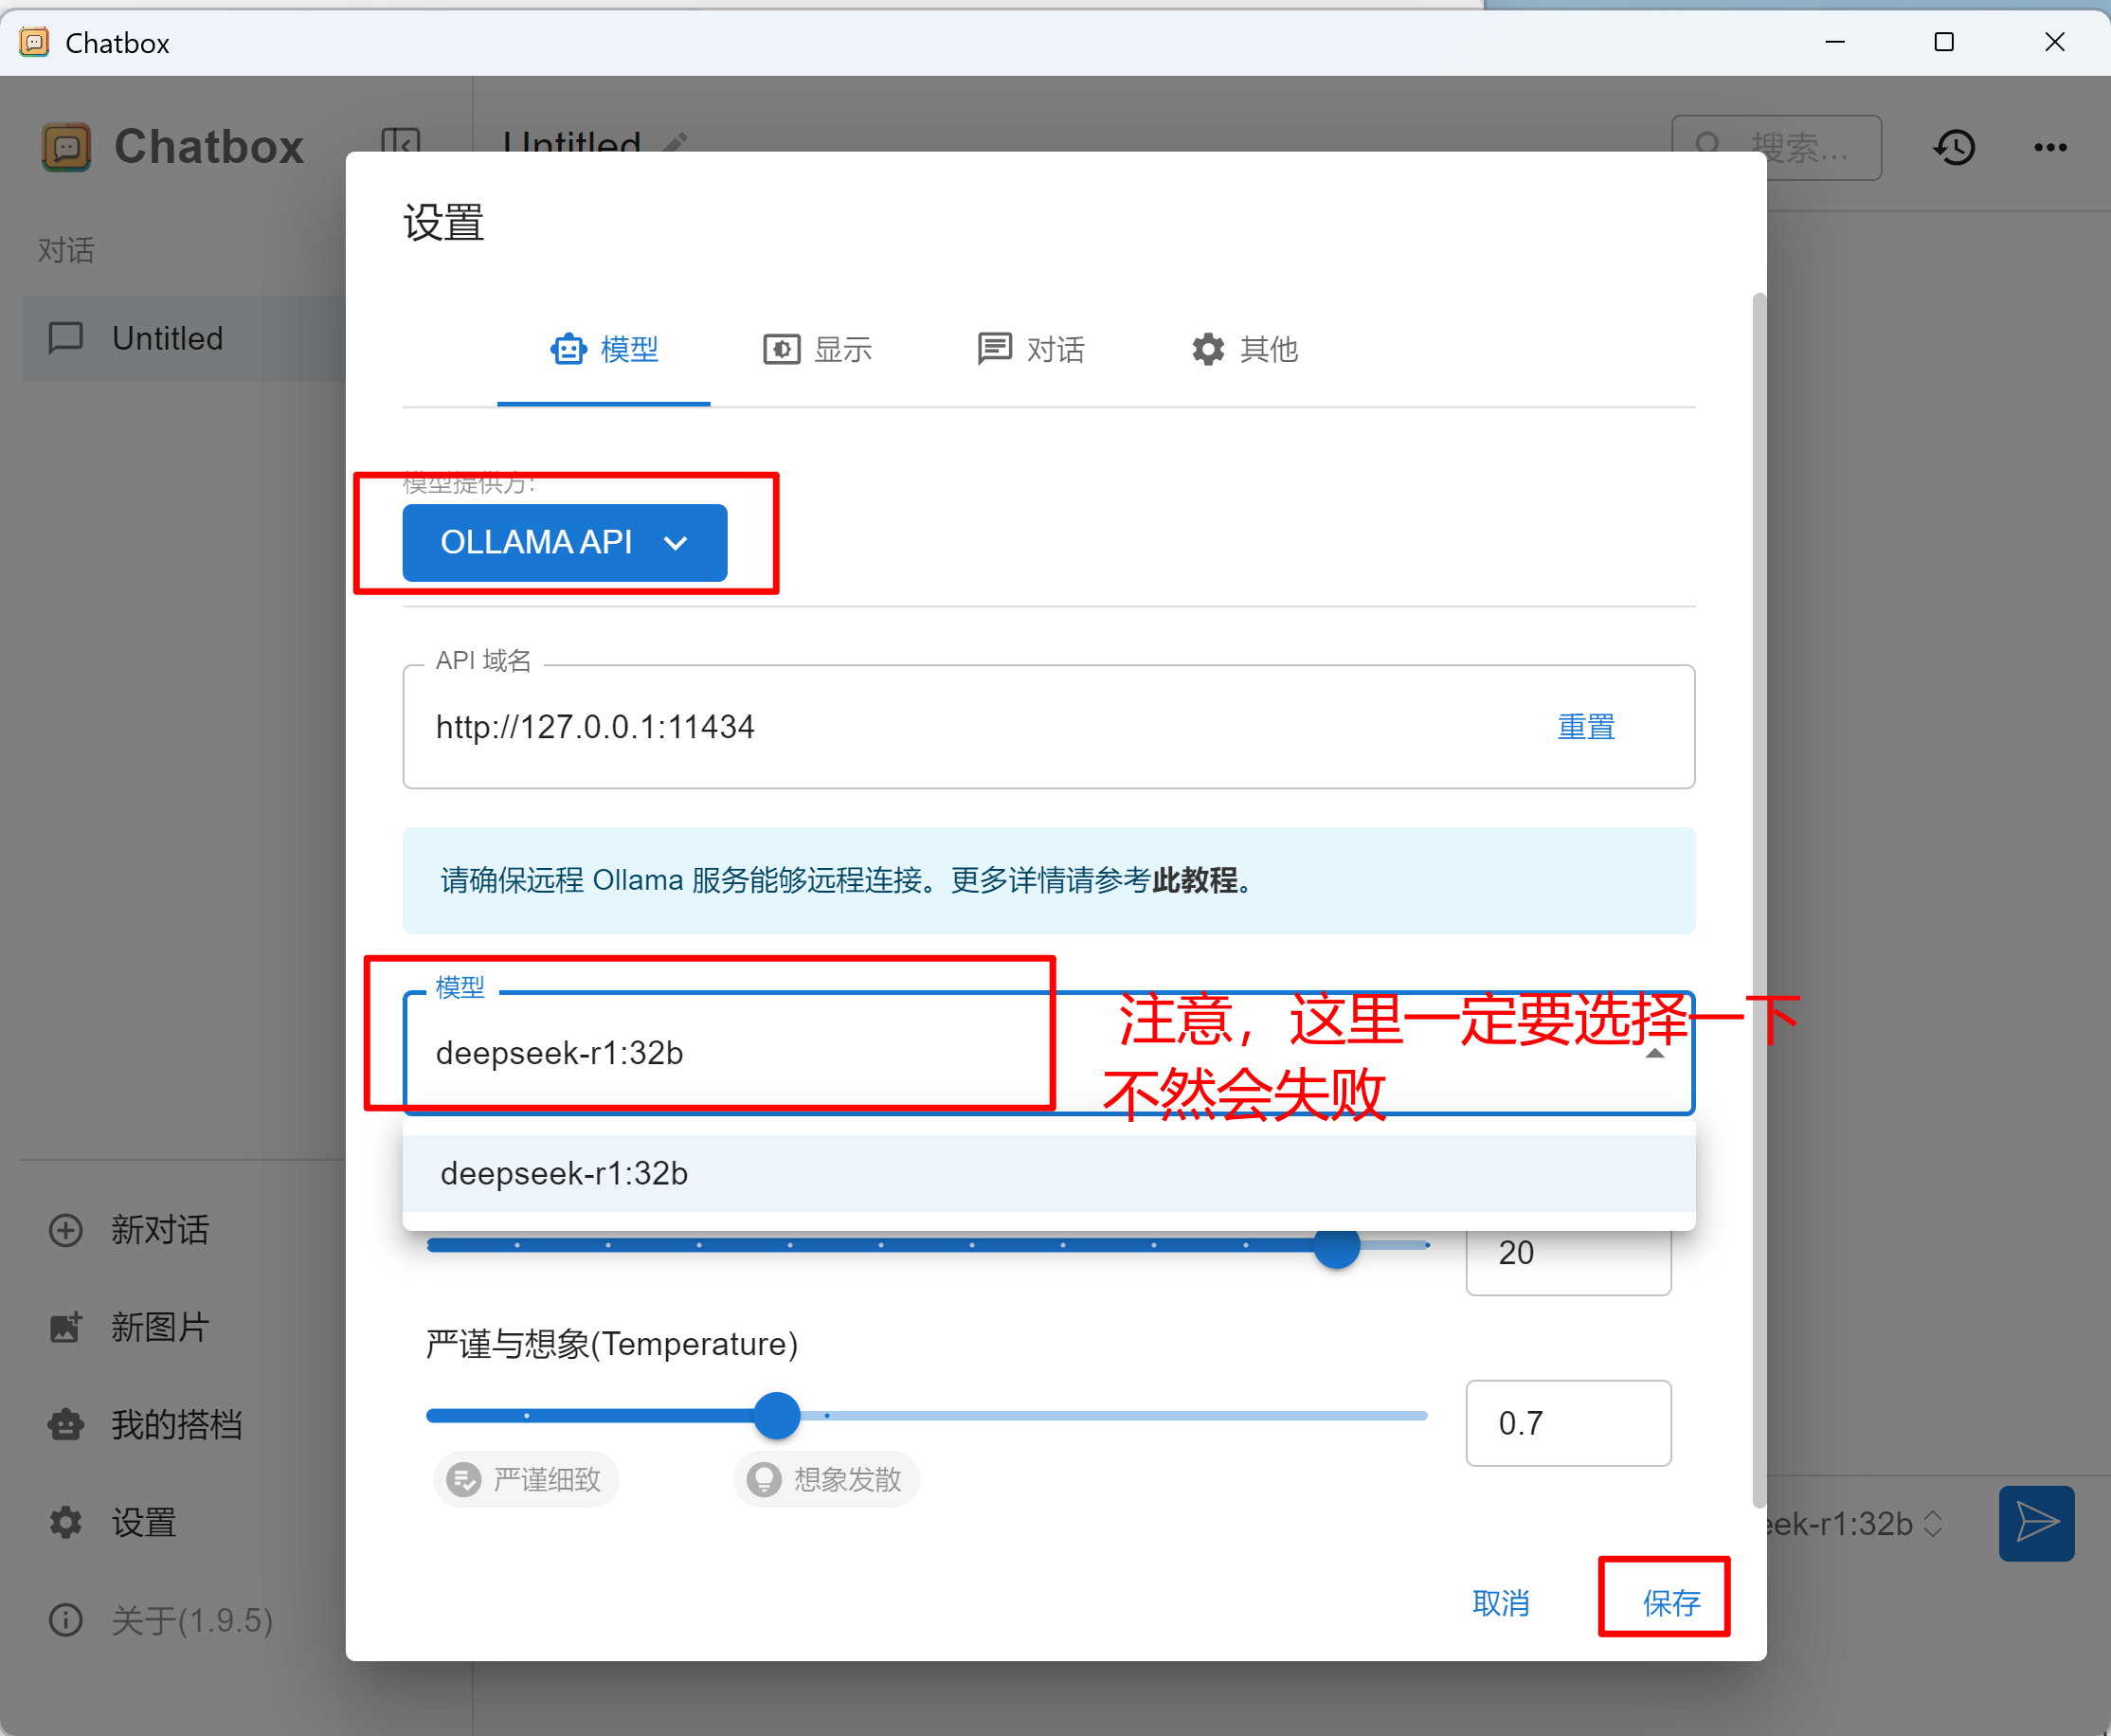Open the conversation history clock icon

(1953, 148)
